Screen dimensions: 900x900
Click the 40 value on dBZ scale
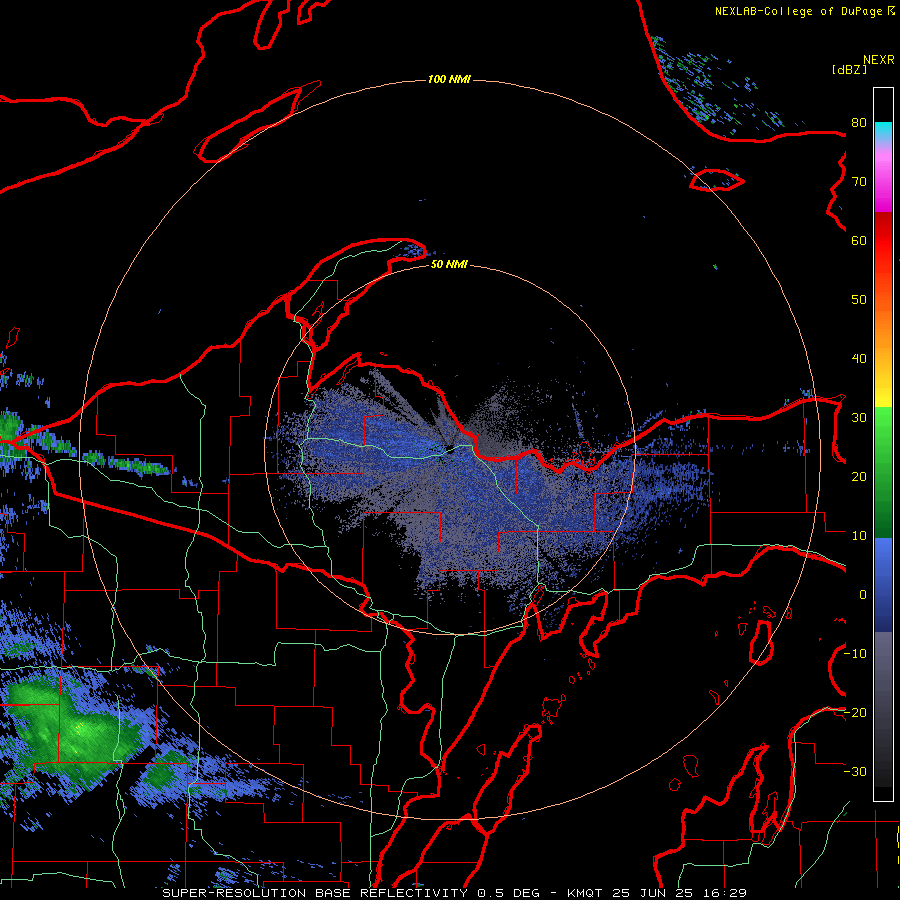point(859,359)
